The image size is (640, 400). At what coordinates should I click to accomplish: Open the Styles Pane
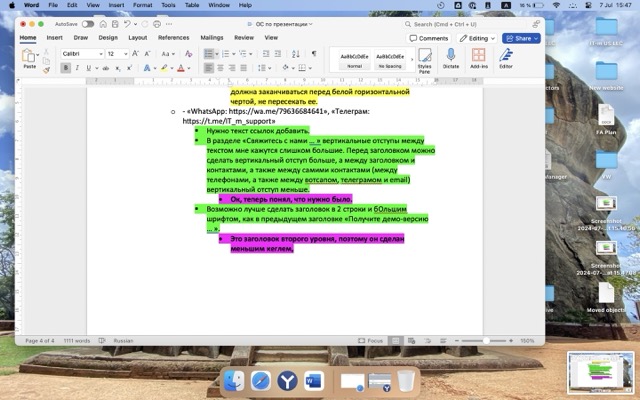pos(424,60)
